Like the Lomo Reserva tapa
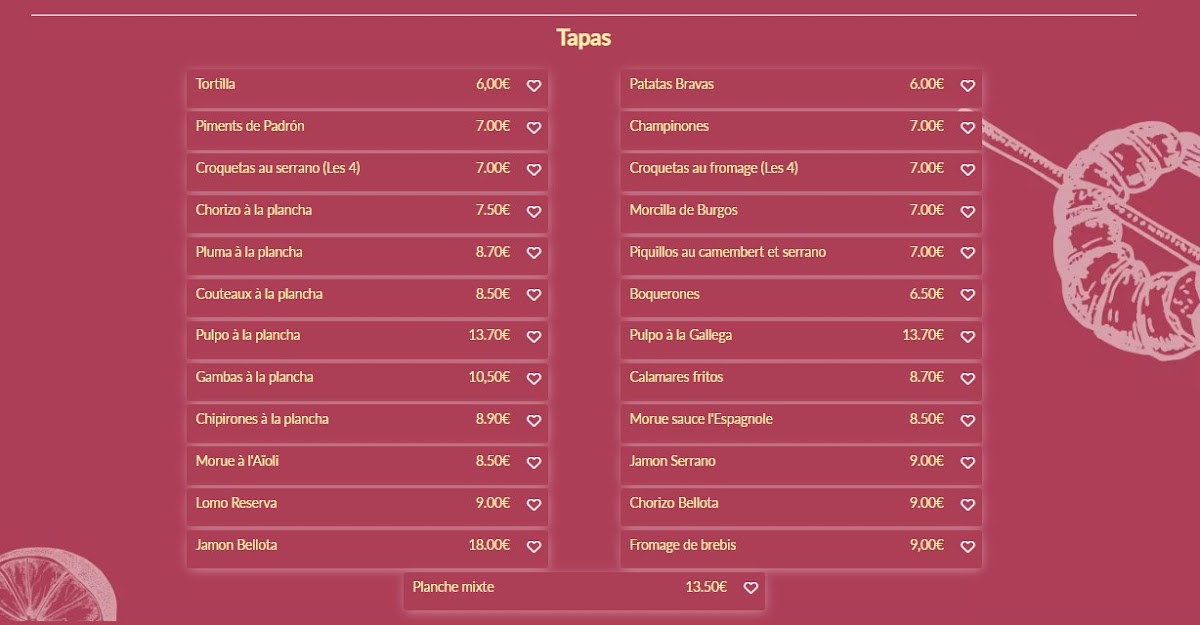This screenshot has height=625, width=1200. (534, 505)
